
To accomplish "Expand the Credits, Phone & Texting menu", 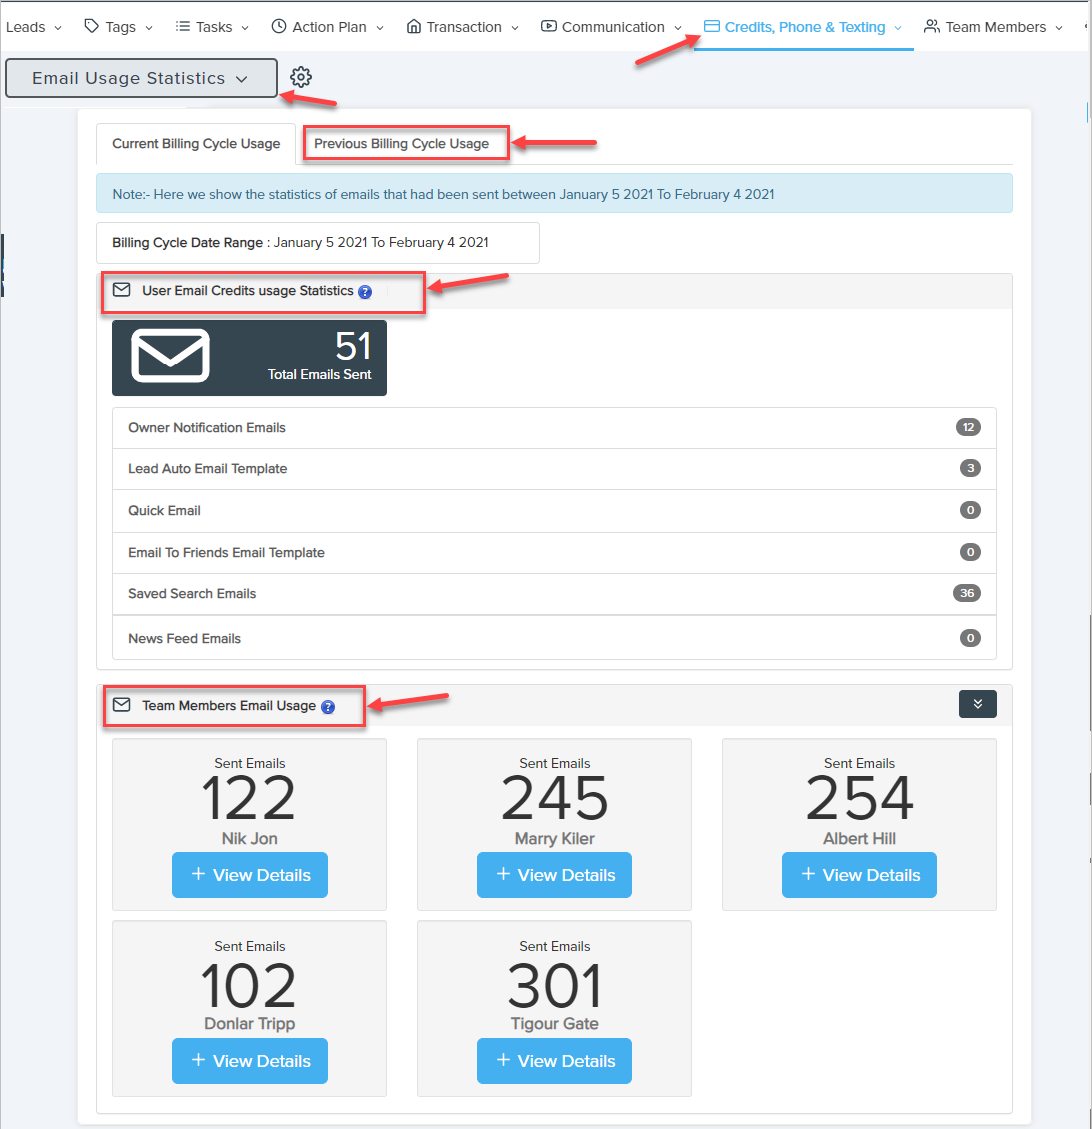I will [x=804, y=27].
